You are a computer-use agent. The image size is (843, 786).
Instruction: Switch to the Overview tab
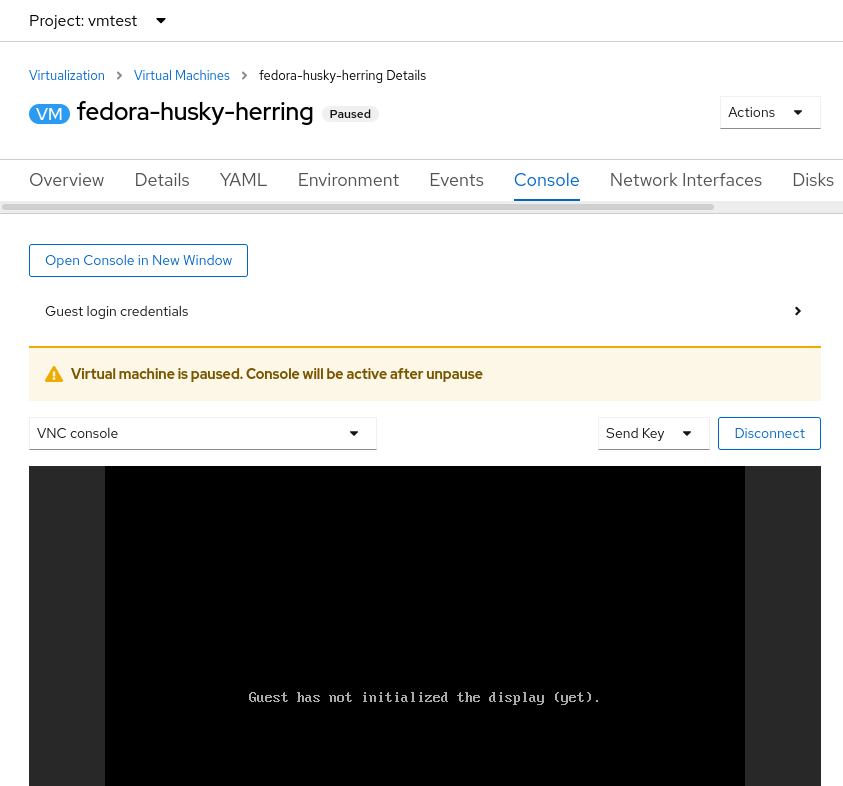[67, 180]
